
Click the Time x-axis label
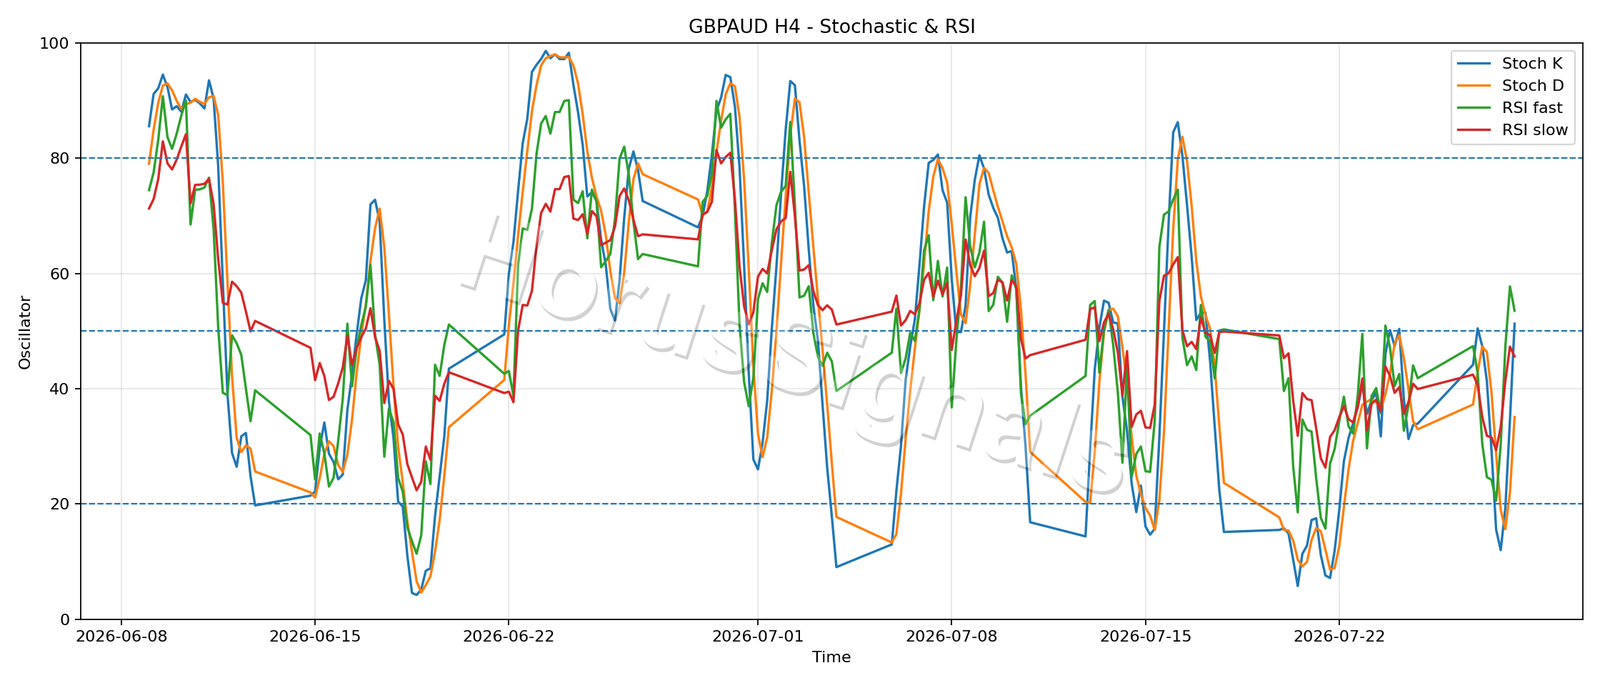(831, 657)
